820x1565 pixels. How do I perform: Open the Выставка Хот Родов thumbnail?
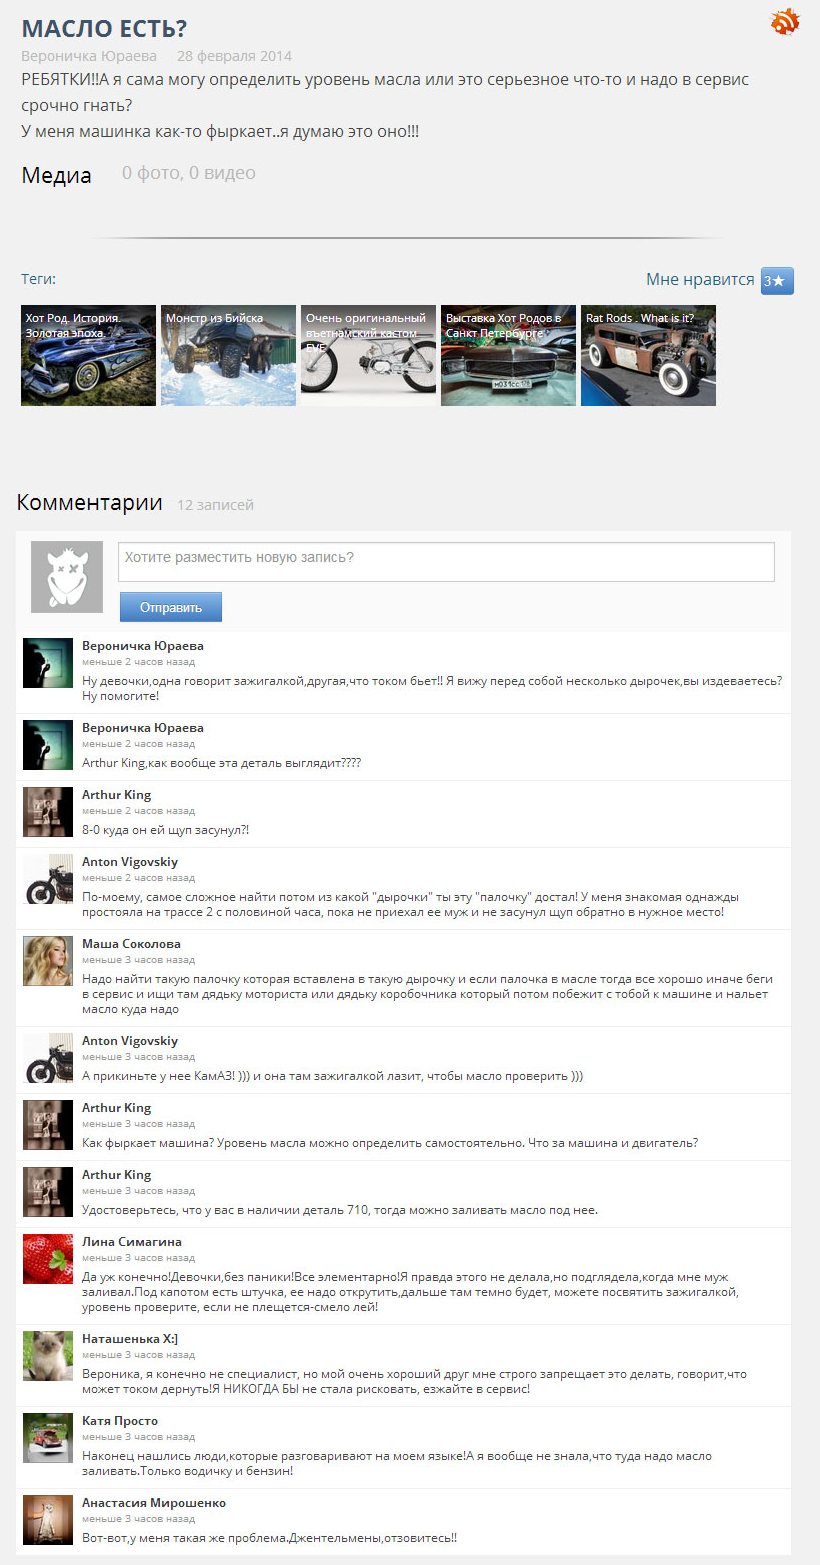[x=508, y=355]
